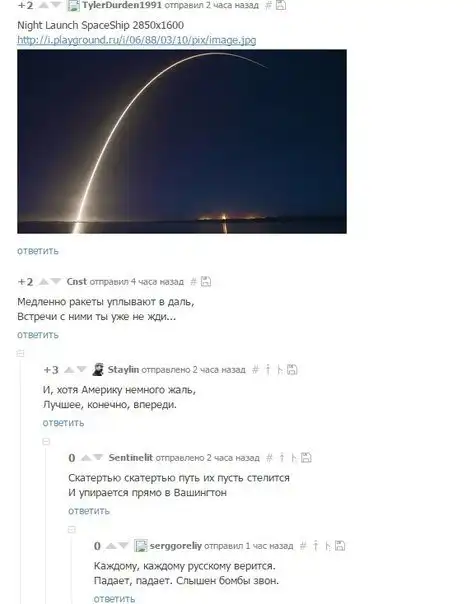Viewport: 476px width, 604px height.
Task: Save serggoreliy's comment with the floppy icon
Action: coord(340,545)
